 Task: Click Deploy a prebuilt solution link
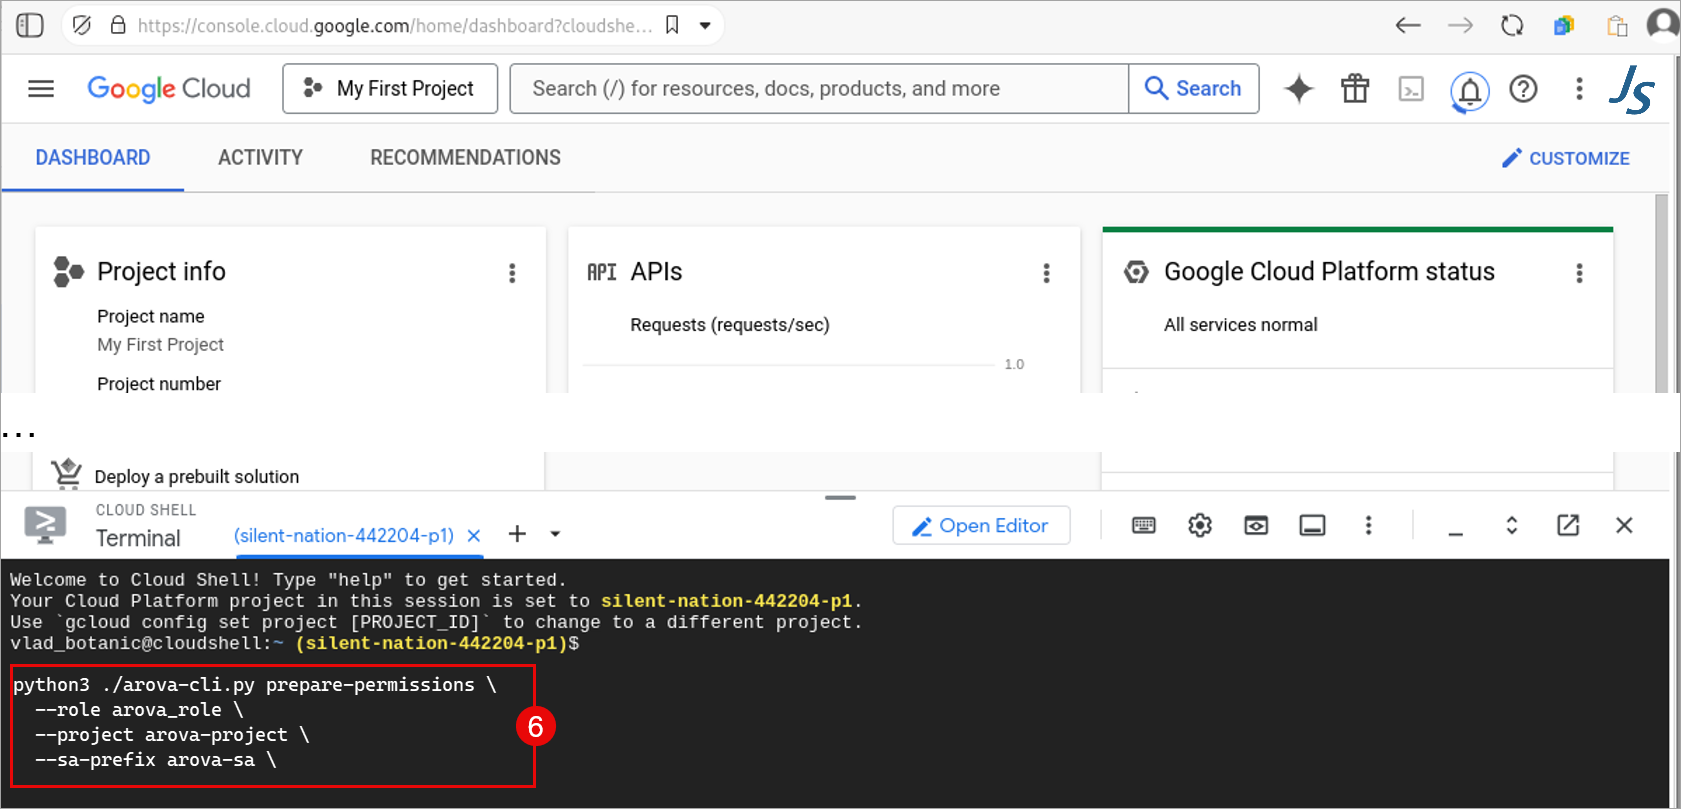pos(196,477)
